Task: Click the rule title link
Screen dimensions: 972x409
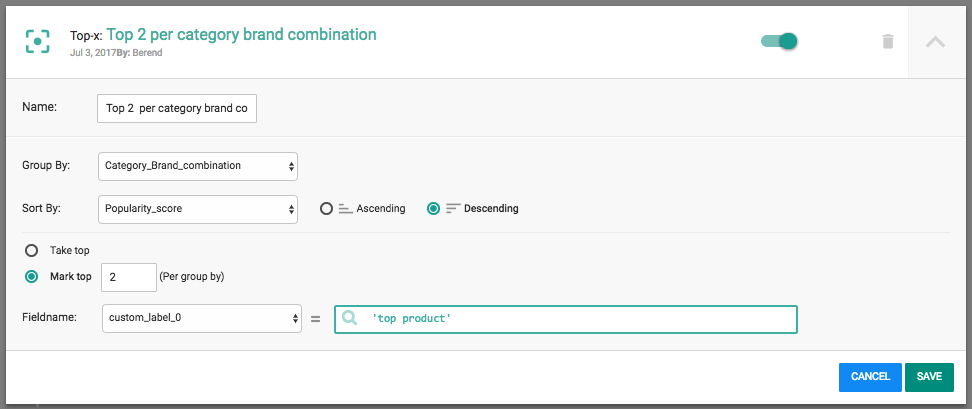Action: coord(241,34)
